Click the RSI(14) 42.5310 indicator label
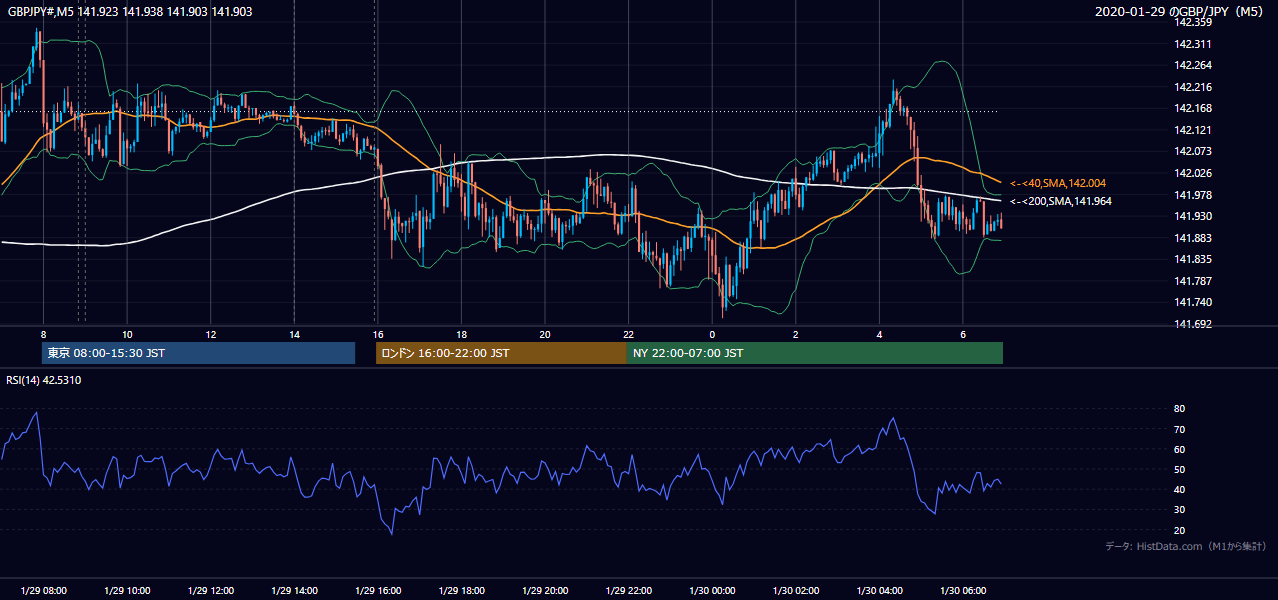The image size is (1278, 600). tap(44, 380)
